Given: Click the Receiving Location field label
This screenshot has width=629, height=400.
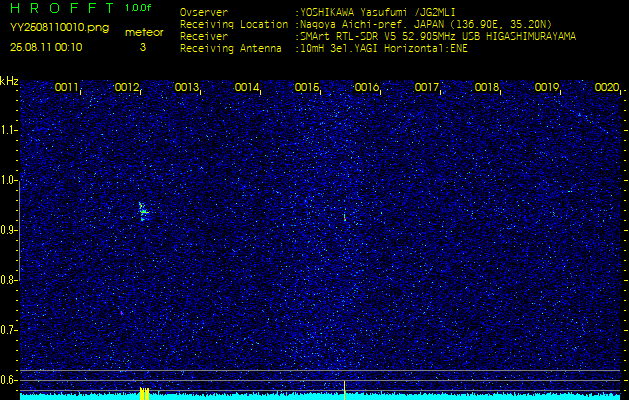Looking at the screenshot, I should point(234,24).
